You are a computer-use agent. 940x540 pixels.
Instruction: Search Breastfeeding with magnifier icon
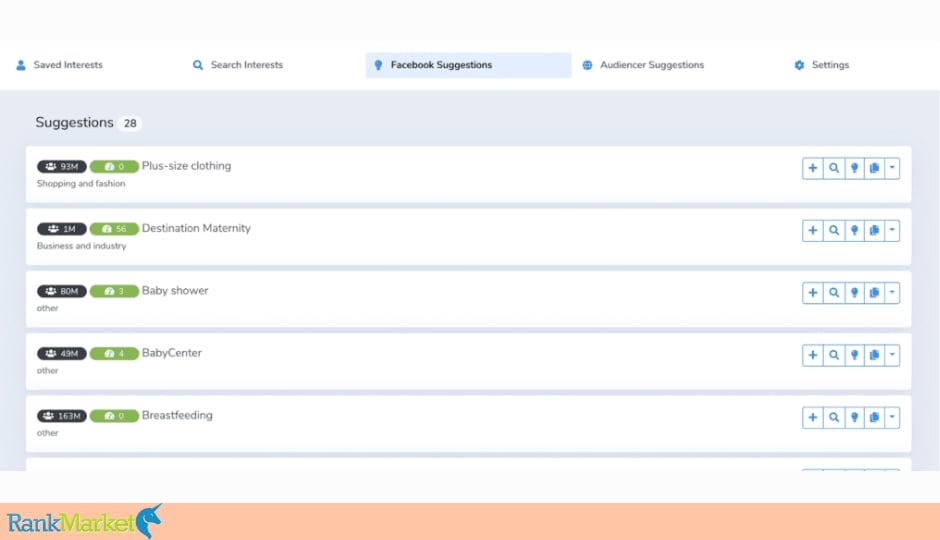click(x=833, y=418)
